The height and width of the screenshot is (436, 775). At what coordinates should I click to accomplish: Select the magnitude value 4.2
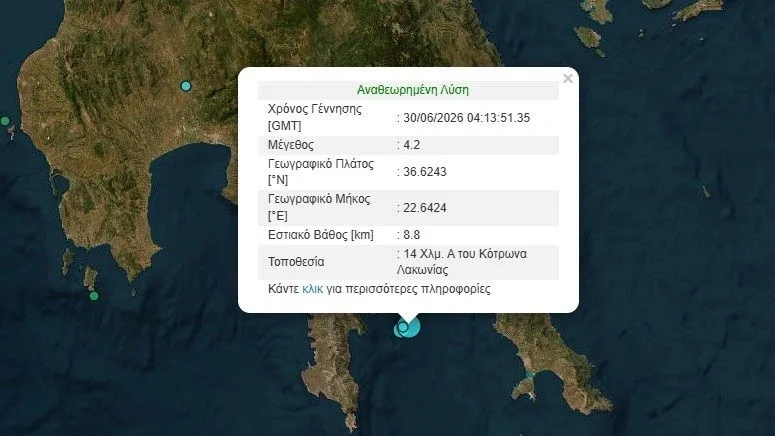coord(412,145)
